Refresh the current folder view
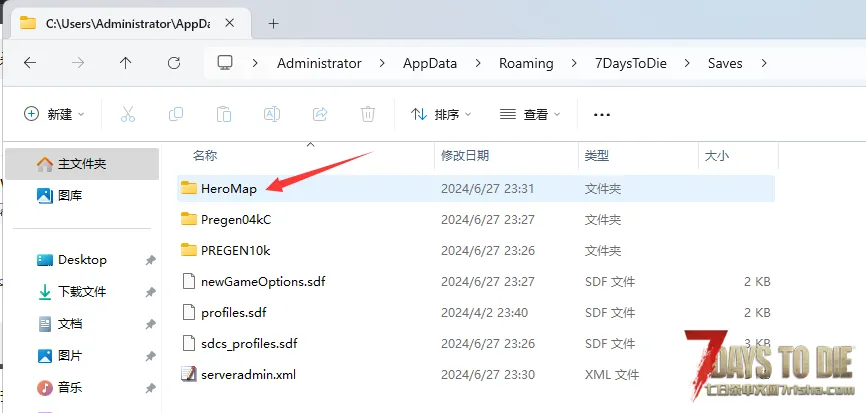Viewport: 866px width, 413px height. 174,63
